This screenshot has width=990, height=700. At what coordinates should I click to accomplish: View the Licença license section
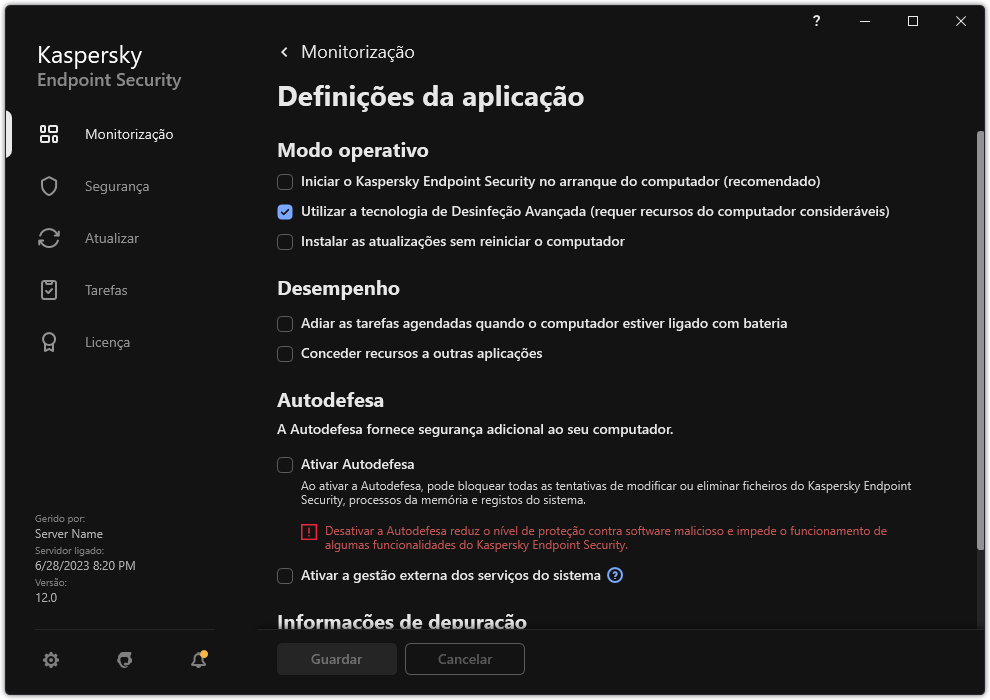coord(107,342)
